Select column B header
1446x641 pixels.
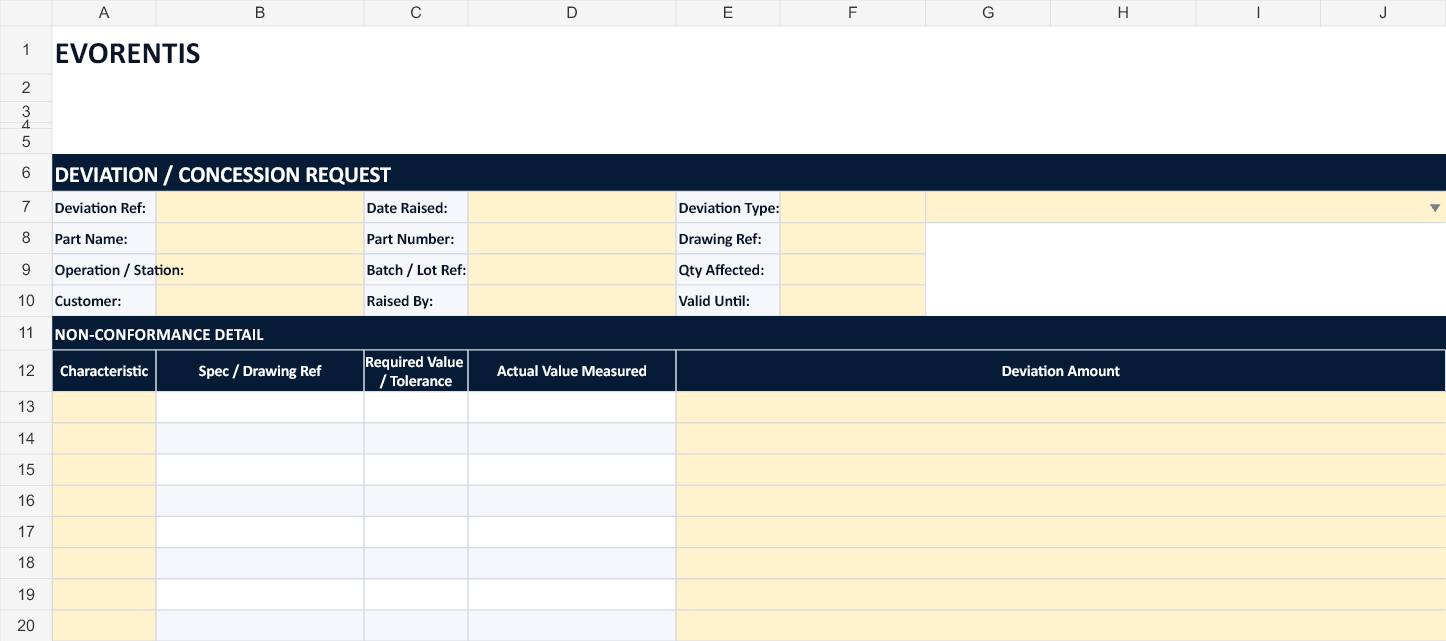260,13
